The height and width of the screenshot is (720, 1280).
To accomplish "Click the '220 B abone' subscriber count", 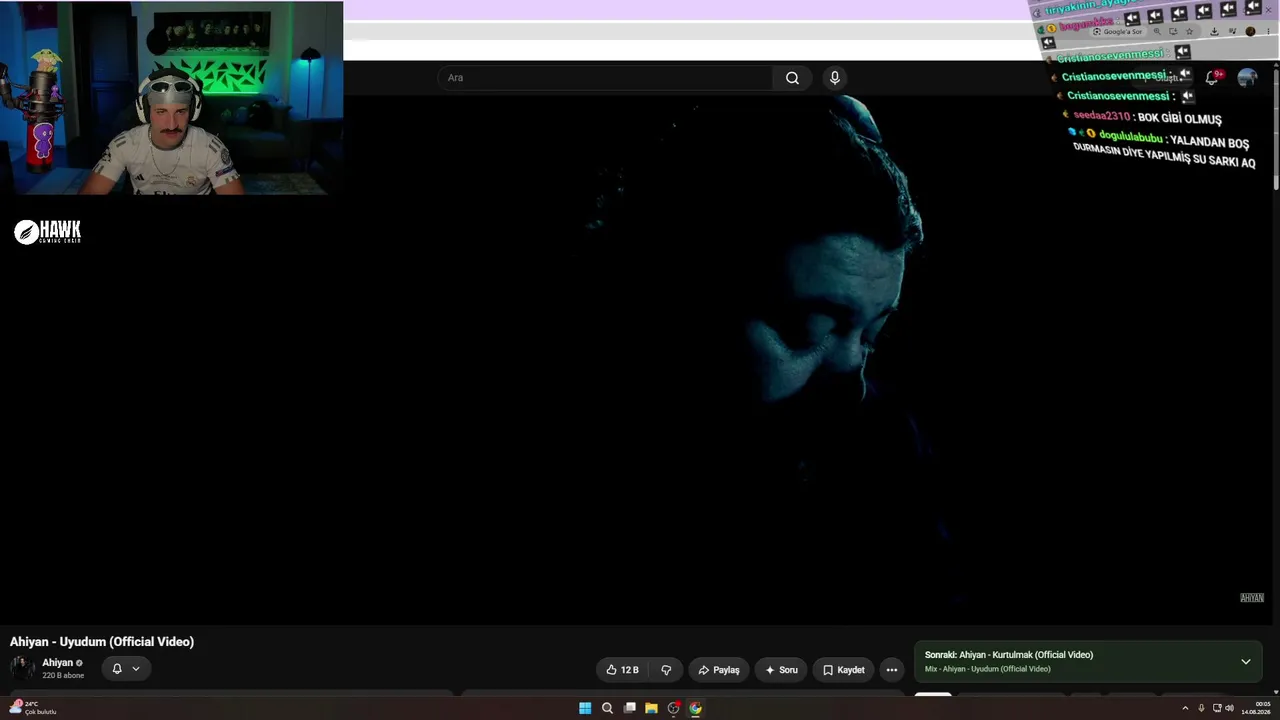I will point(63,676).
